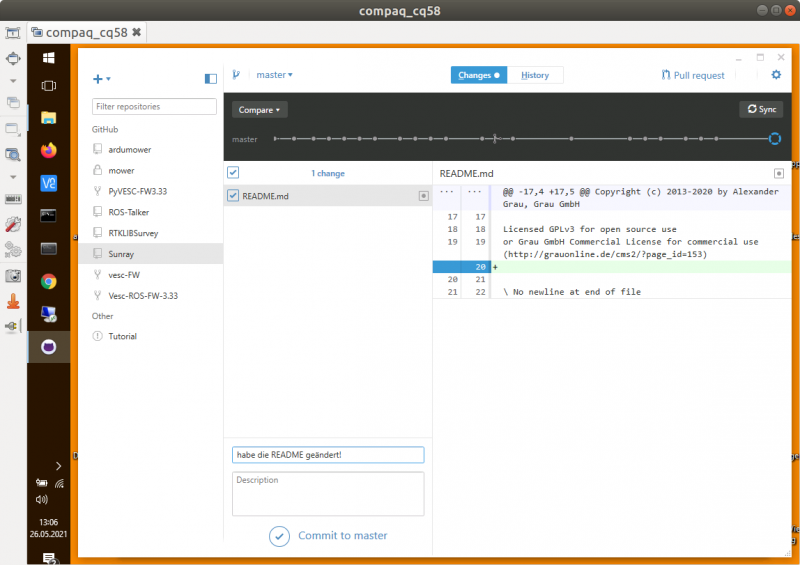The width and height of the screenshot is (800, 565).
Task: Close the compaq_cq58 tab
Action: pyautogui.click(x=136, y=32)
